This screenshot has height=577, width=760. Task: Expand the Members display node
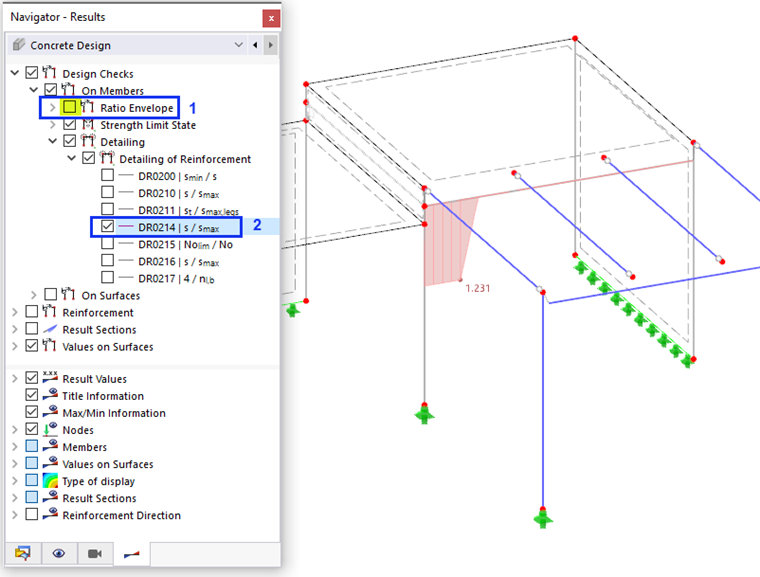[x=15, y=447]
